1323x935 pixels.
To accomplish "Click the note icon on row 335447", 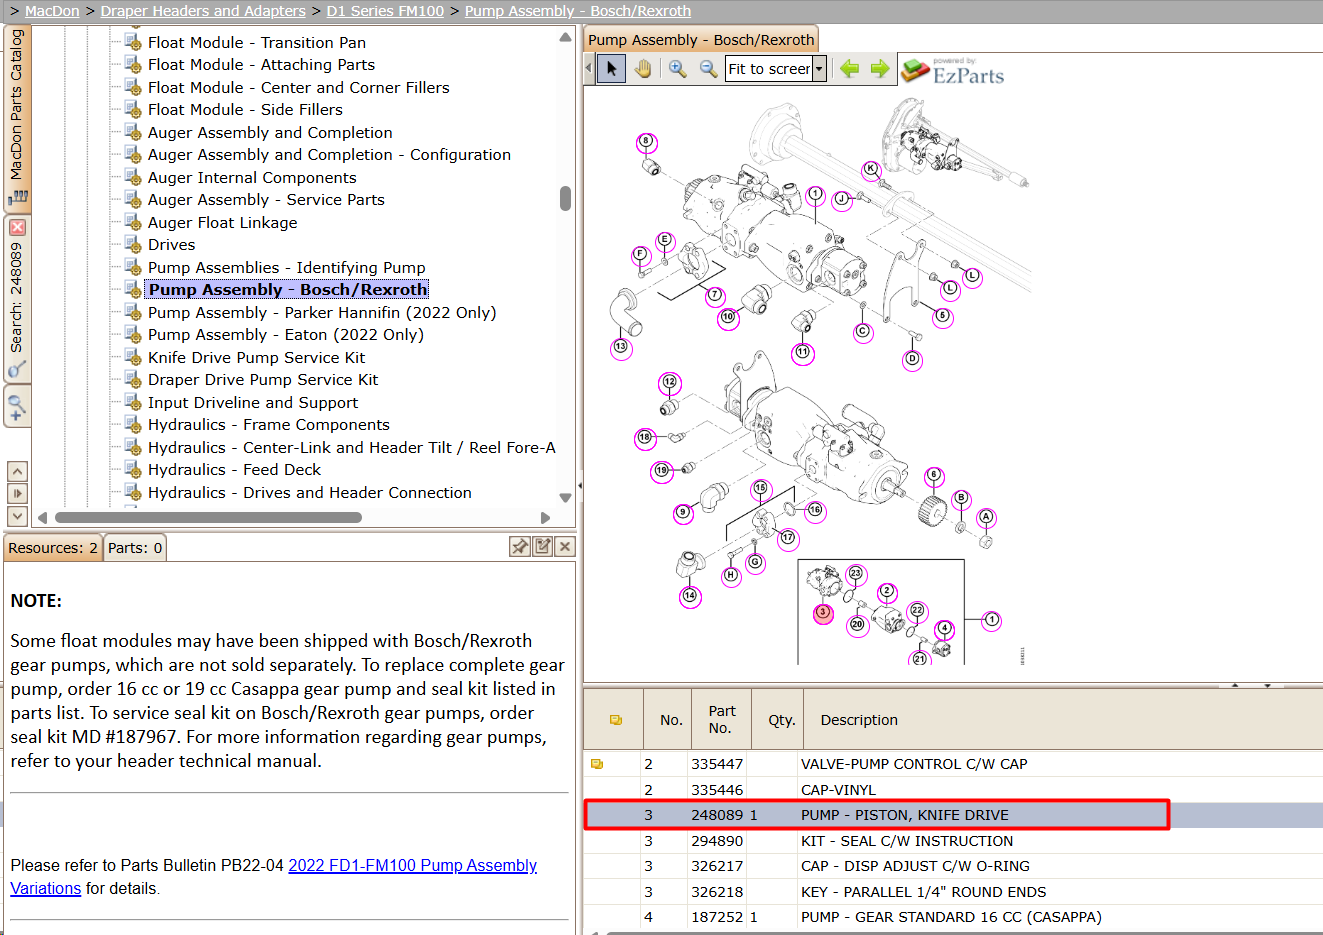I will [x=597, y=764].
